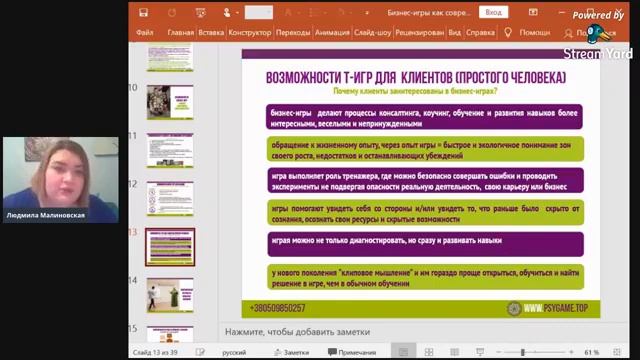Click subtitle Почему клиенты заинтересованы в бизнес-играх
This screenshot has height=360, width=640.
tap(415, 91)
